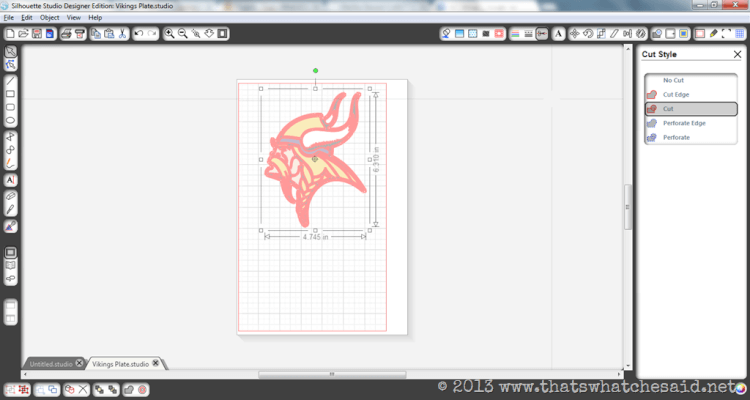The image size is (750, 400).
Task: Click the Group selected shapes icon at bottom
Action: [x=11, y=389]
